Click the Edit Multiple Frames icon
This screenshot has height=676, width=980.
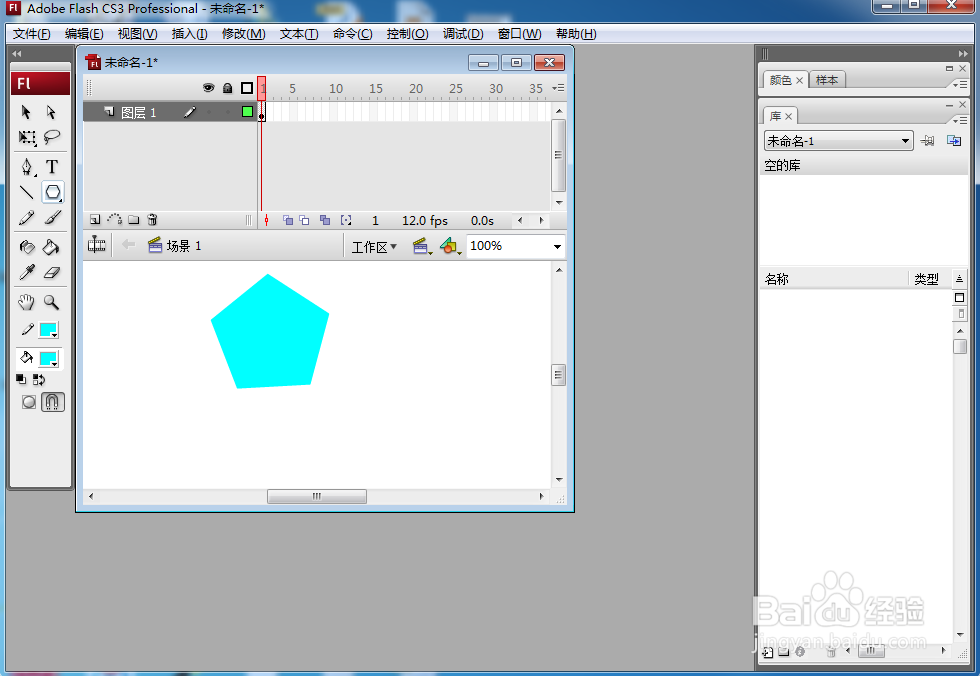pos(325,220)
